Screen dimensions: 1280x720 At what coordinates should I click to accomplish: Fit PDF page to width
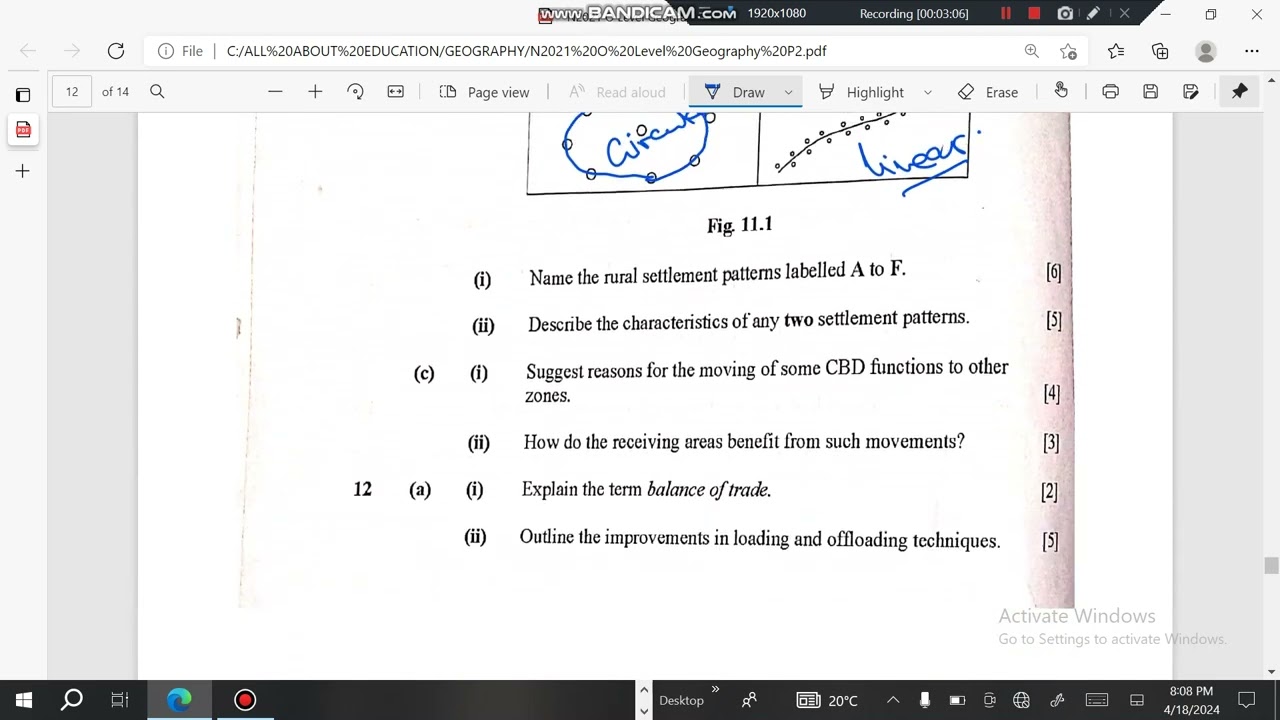point(396,91)
